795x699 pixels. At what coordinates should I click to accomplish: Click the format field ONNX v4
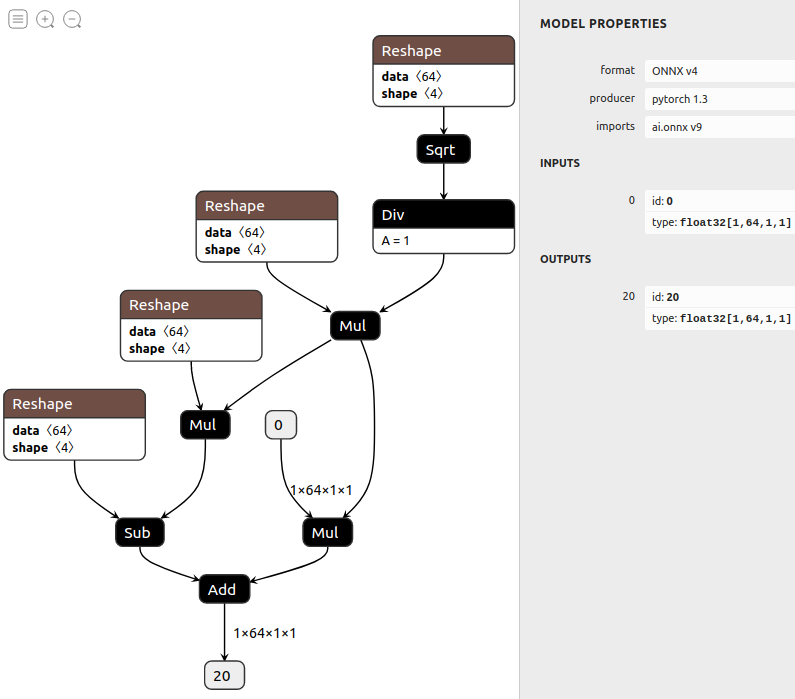coord(720,71)
